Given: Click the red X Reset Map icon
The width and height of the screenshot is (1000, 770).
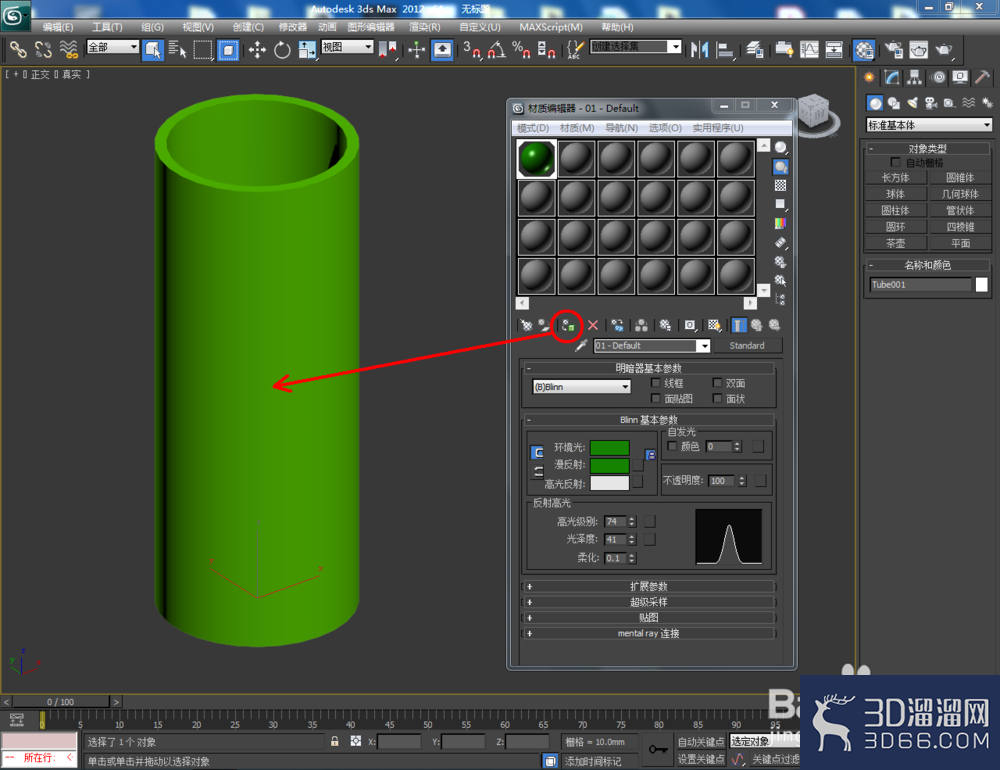Looking at the screenshot, I should tap(592, 325).
